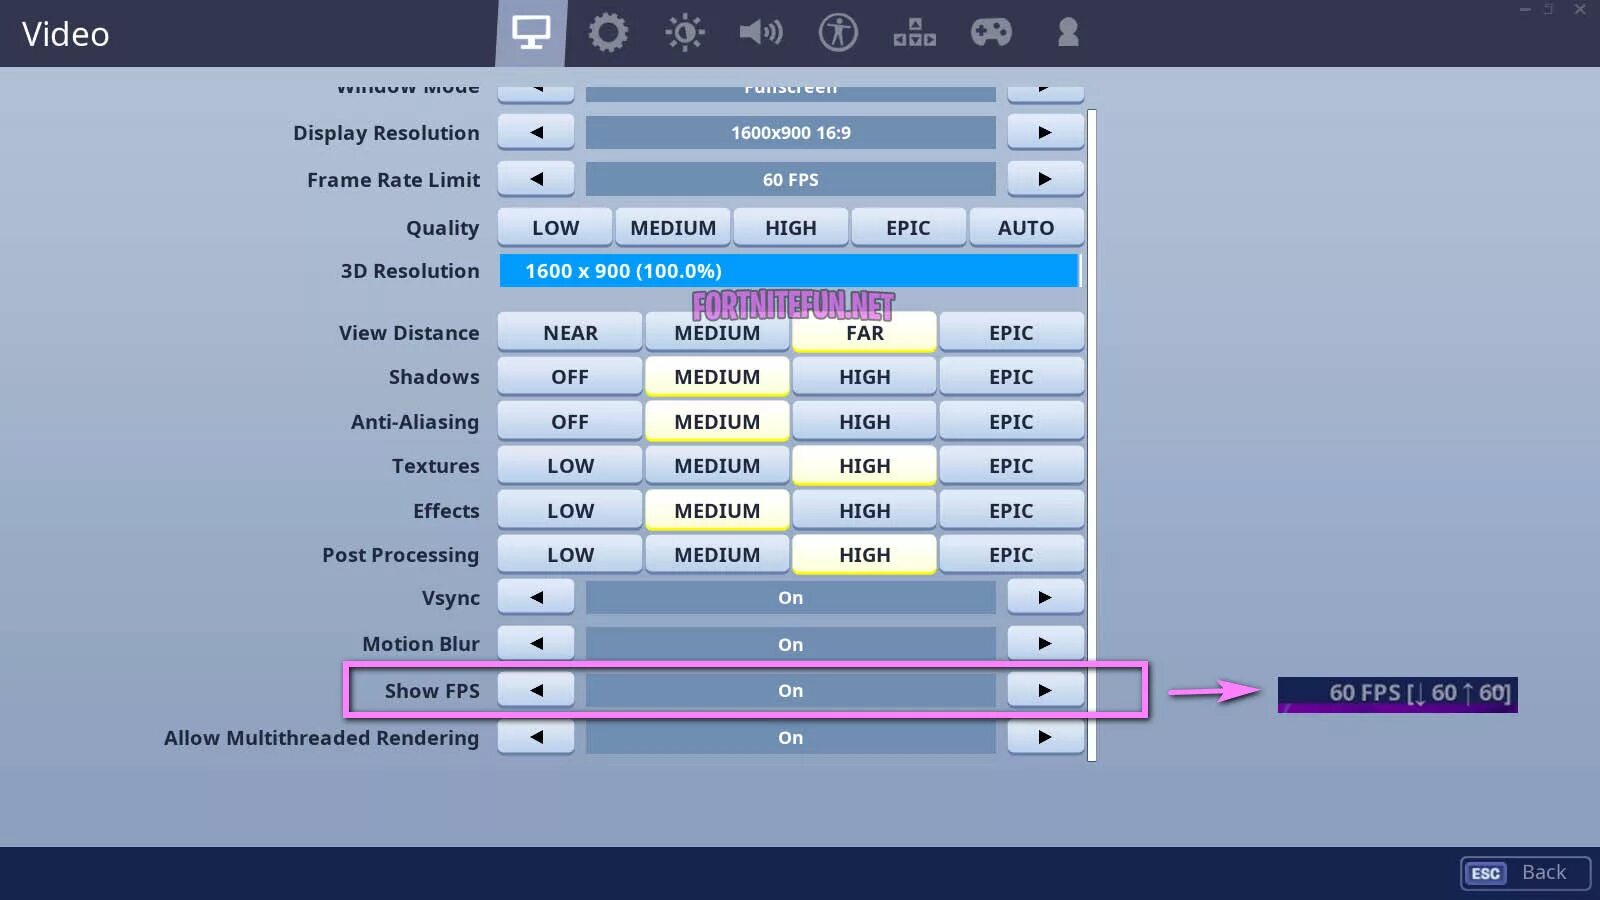Set Effects to EPIC
Viewport: 1600px width, 900px height.
pos(1011,510)
